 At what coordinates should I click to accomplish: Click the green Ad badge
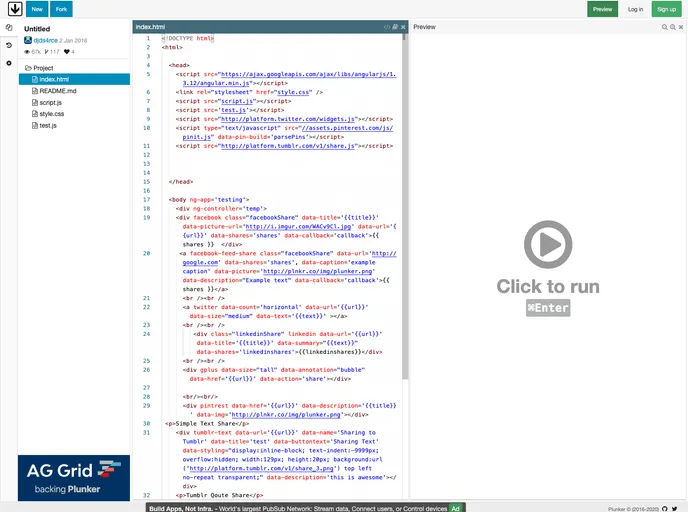[455, 508]
